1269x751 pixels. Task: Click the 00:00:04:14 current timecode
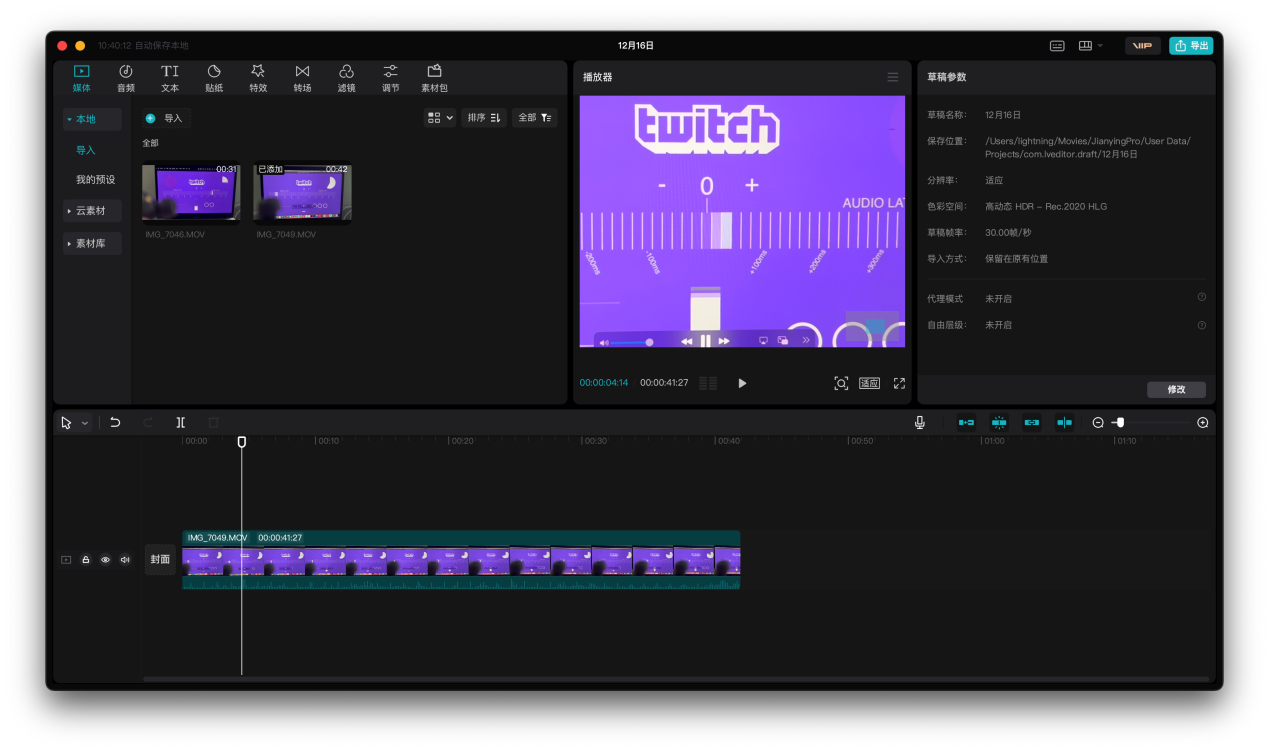604,383
